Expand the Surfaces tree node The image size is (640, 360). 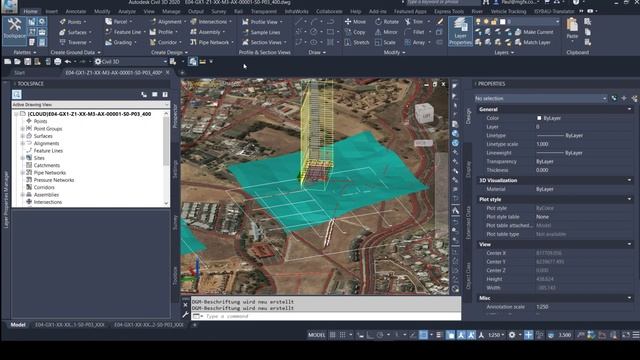point(23,136)
